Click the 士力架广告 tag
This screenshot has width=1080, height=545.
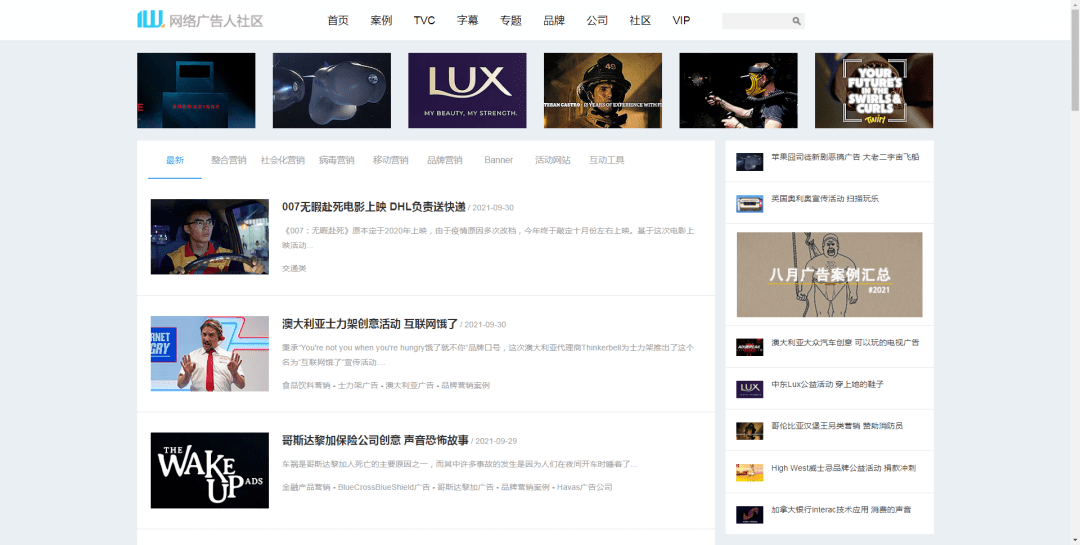point(358,385)
